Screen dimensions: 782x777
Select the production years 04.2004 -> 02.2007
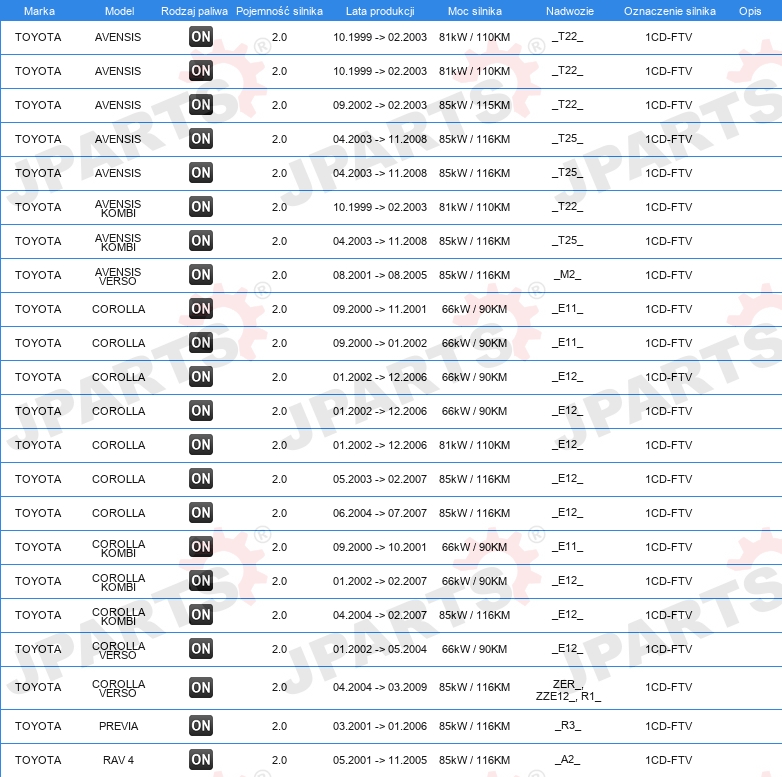(x=380, y=615)
